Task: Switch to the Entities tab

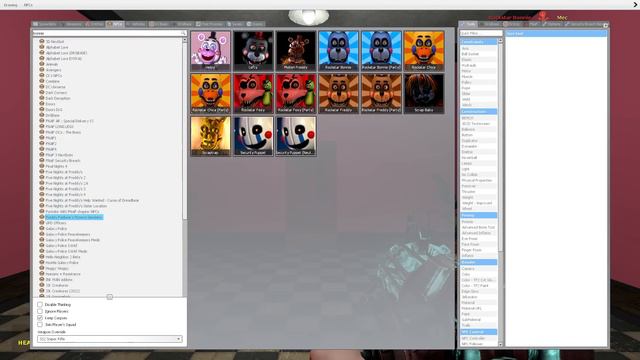Action: click(x=95, y=24)
